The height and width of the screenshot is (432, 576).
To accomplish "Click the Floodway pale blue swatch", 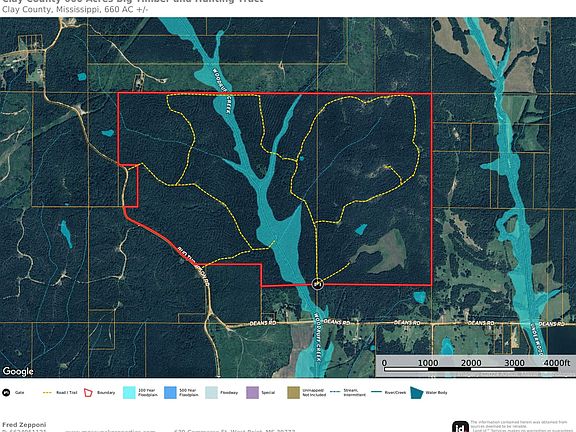I will 212,392.
